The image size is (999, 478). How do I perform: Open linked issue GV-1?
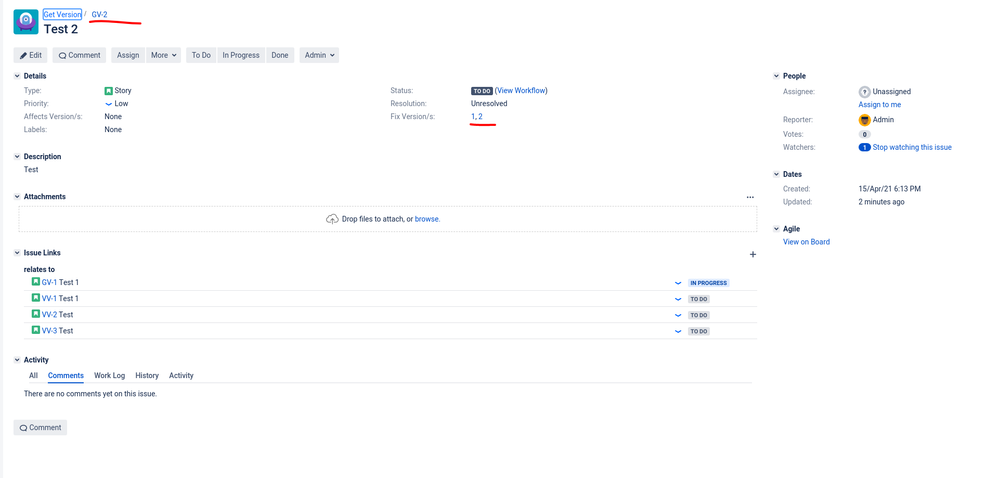(49, 282)
